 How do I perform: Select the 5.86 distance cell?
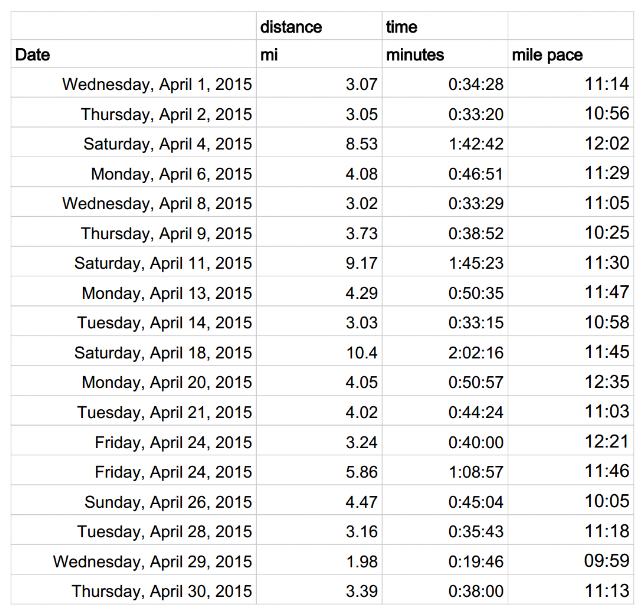(319, 470)
